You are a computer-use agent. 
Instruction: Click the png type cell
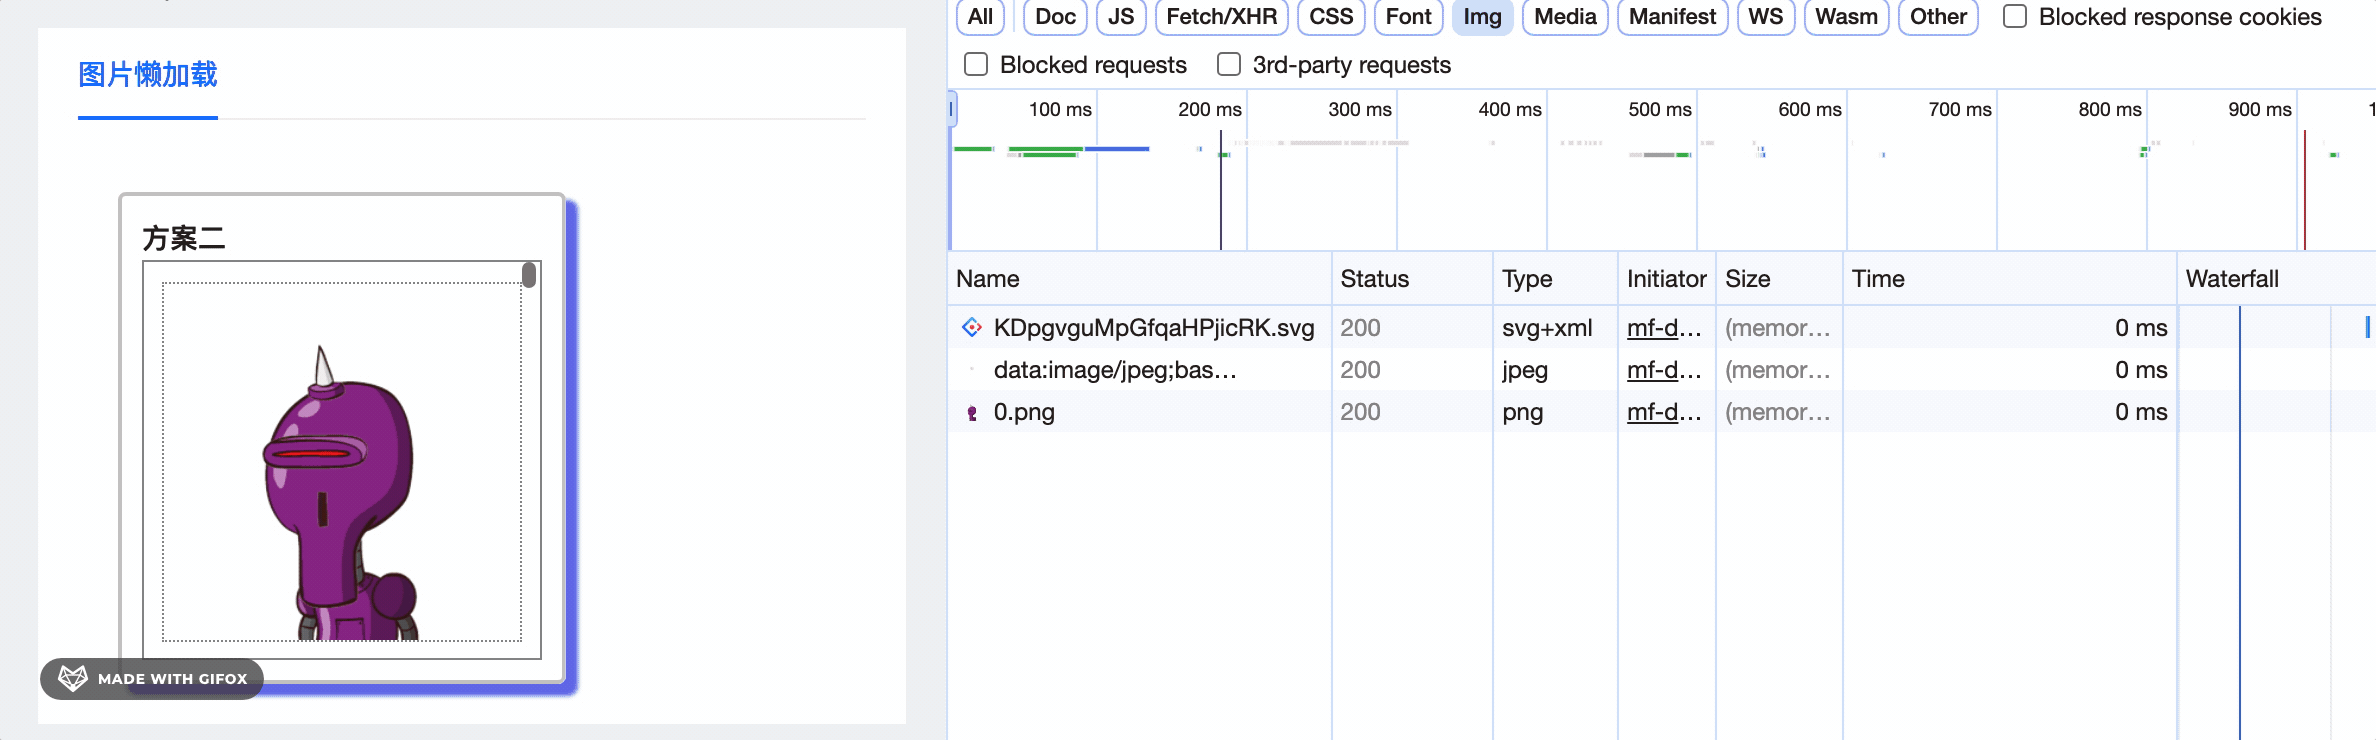click(1522, 412)
